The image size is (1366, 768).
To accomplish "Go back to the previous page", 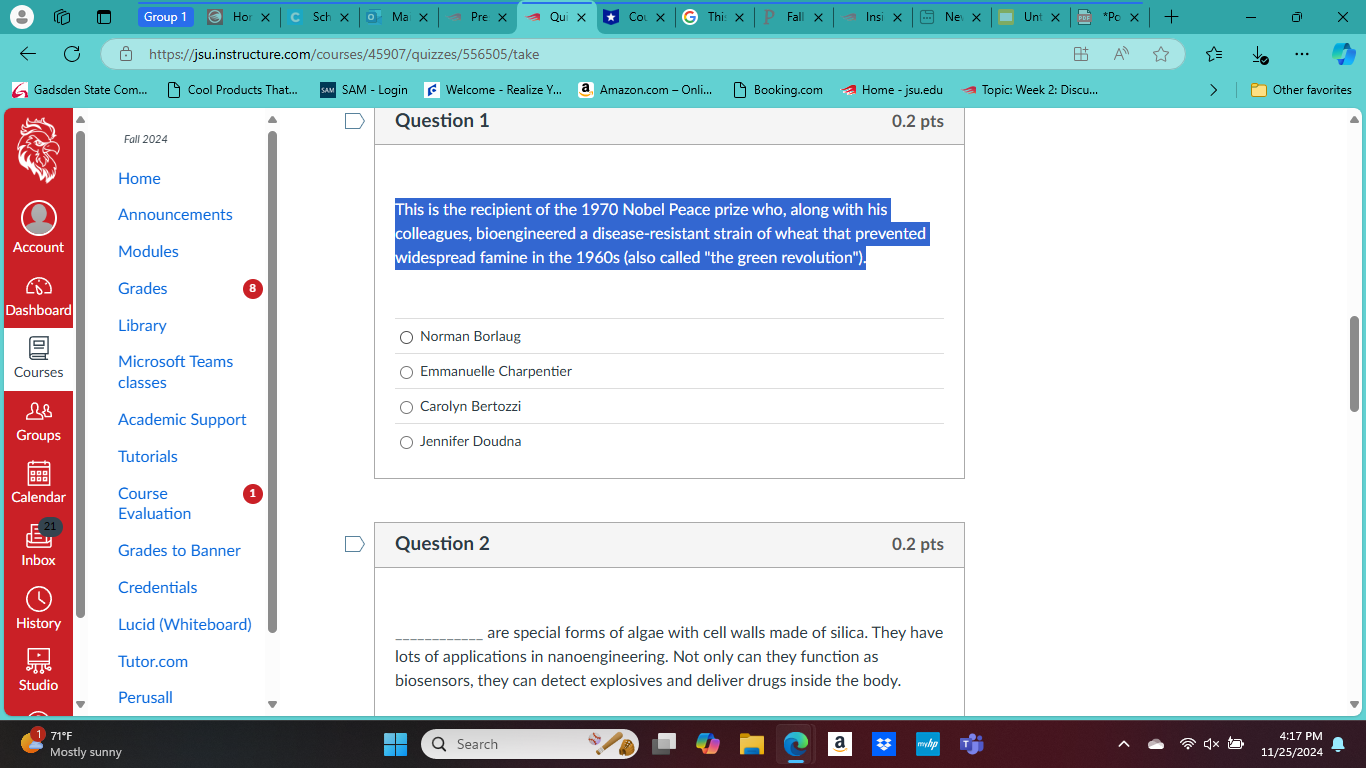I will [x=28, y=54].
